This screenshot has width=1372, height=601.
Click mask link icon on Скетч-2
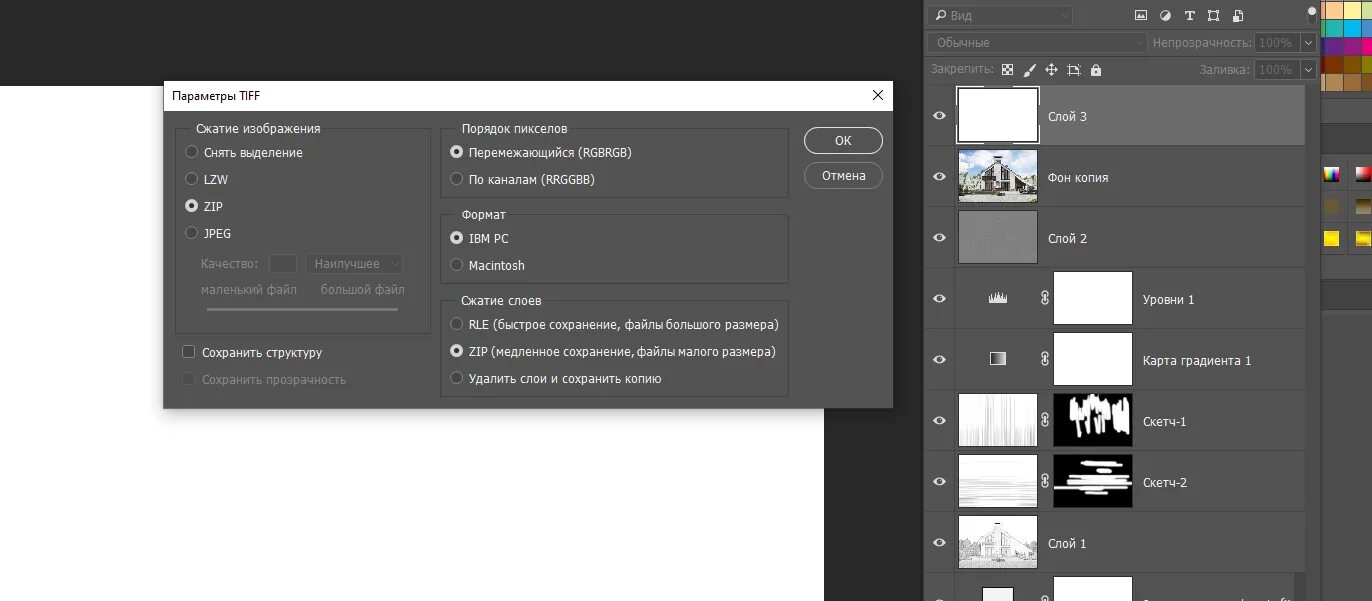click(x=1045, y=481)
